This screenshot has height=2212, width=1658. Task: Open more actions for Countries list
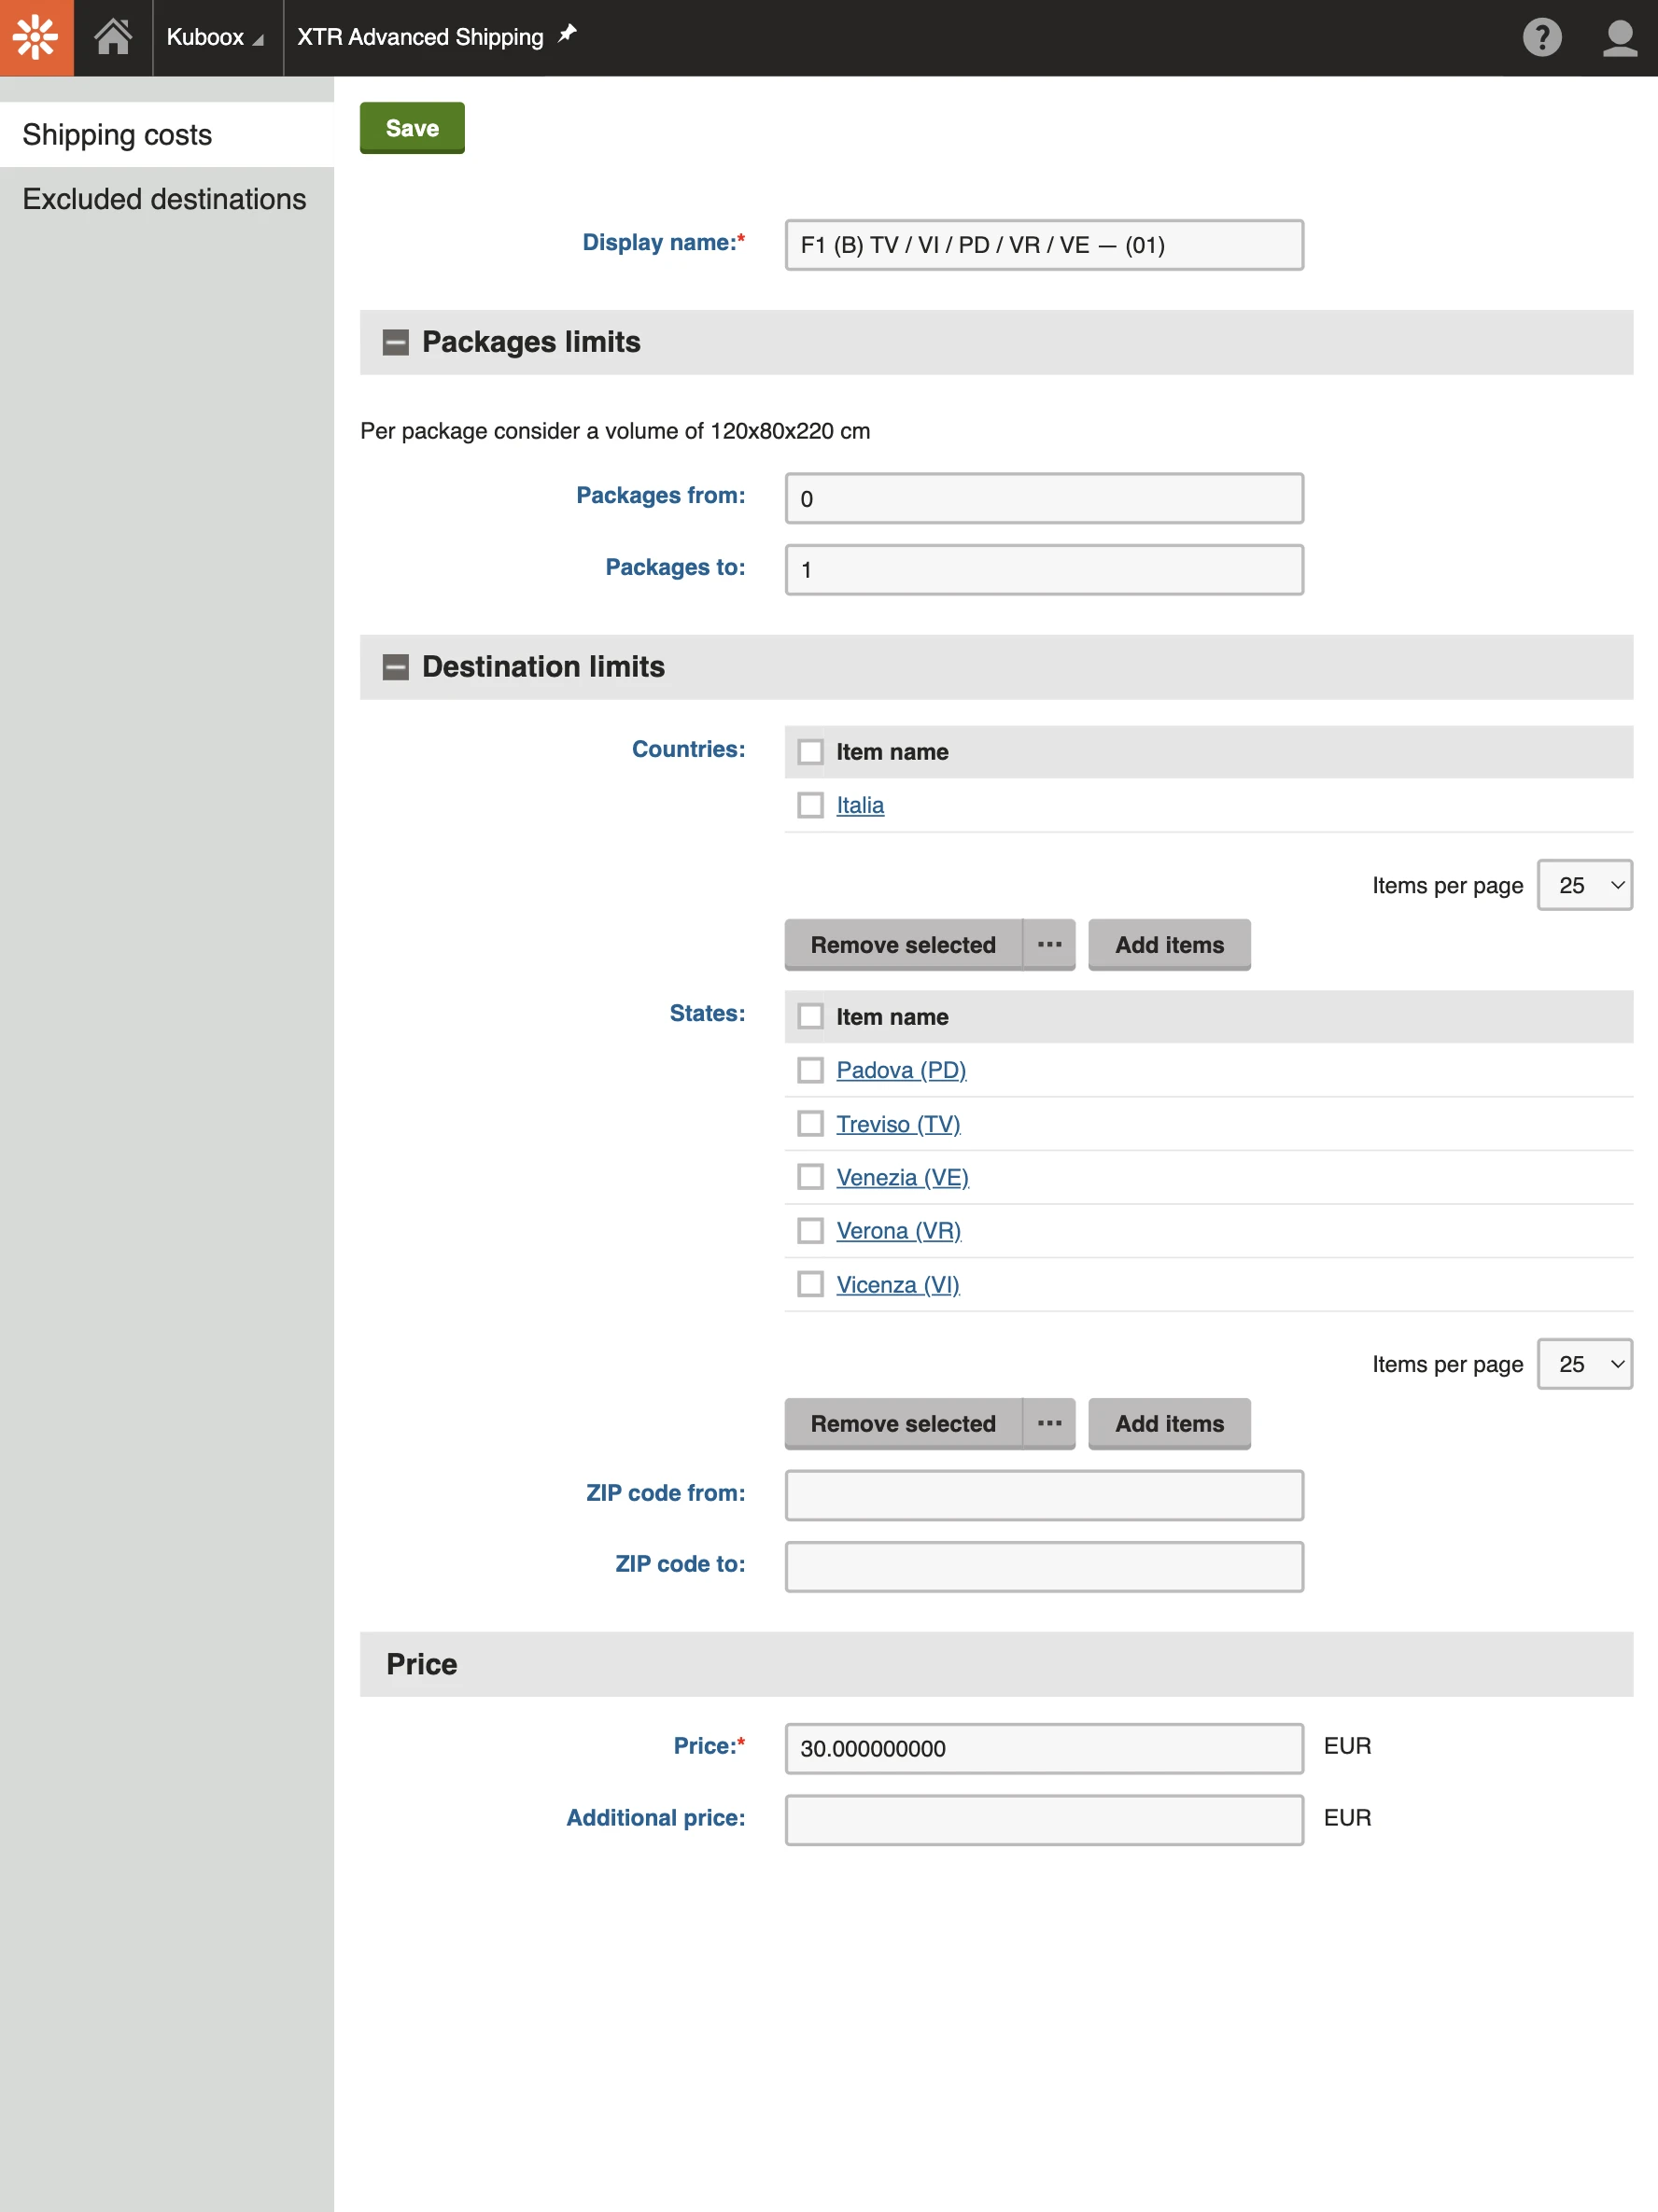point(1049,945)
